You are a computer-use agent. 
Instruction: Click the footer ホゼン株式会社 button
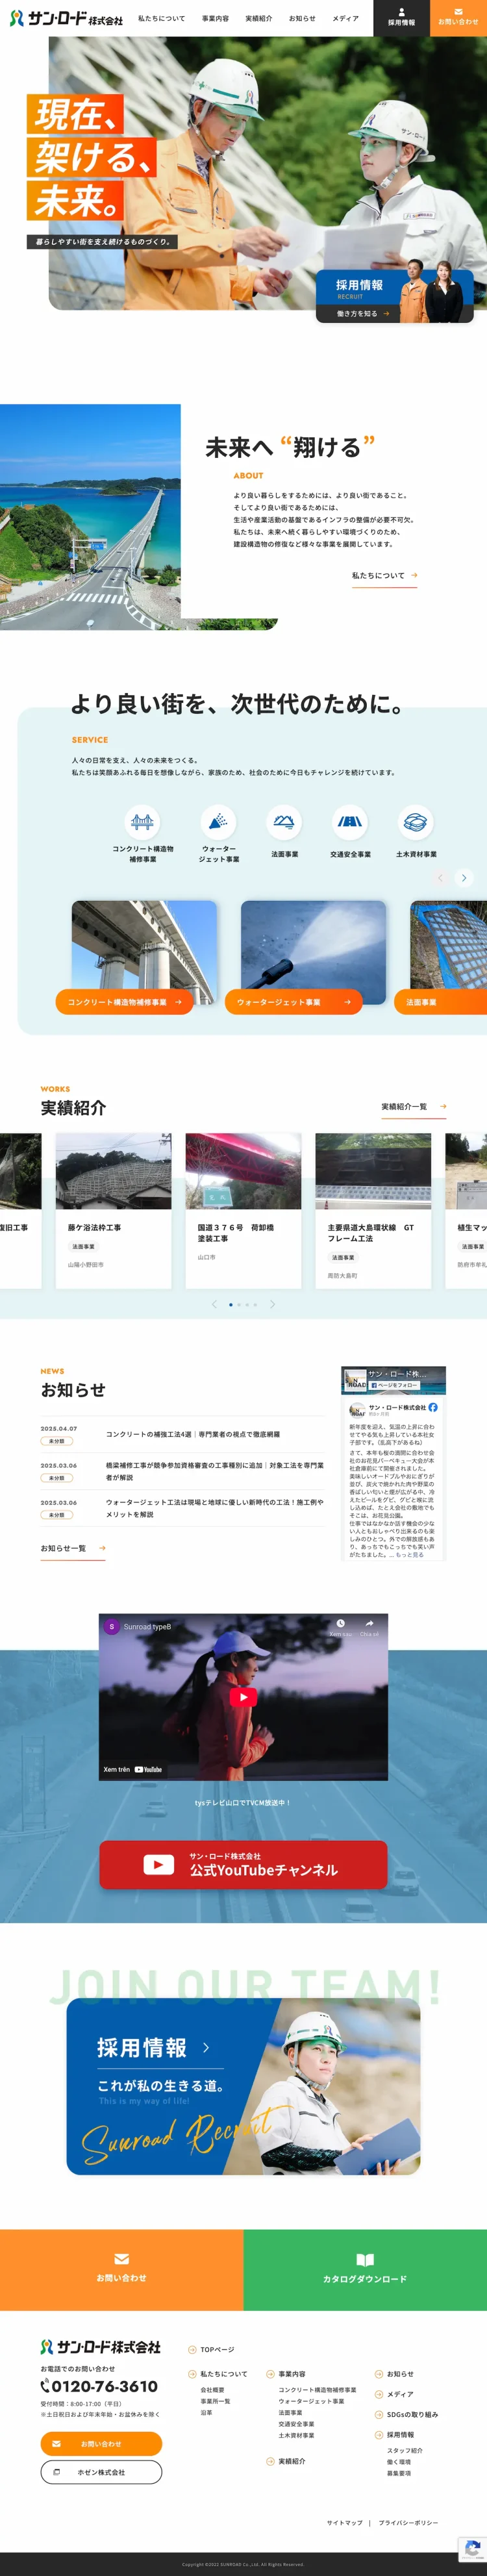pos(101,2472)
